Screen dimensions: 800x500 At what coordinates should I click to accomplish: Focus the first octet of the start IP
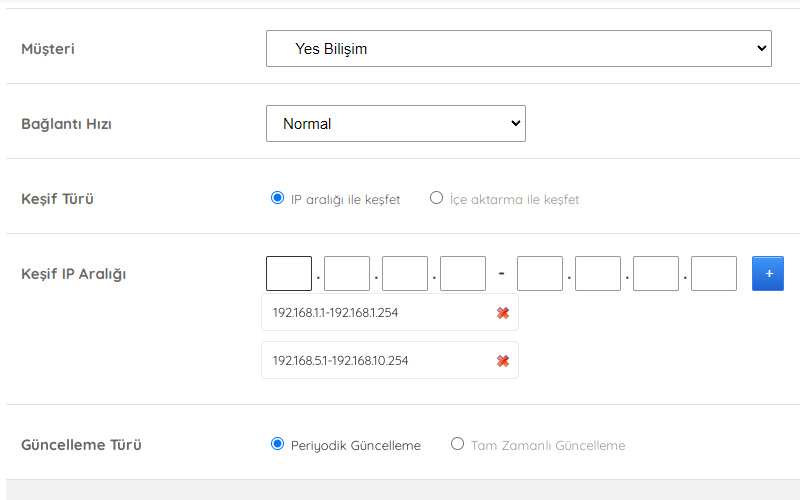(x=289, y=273)
